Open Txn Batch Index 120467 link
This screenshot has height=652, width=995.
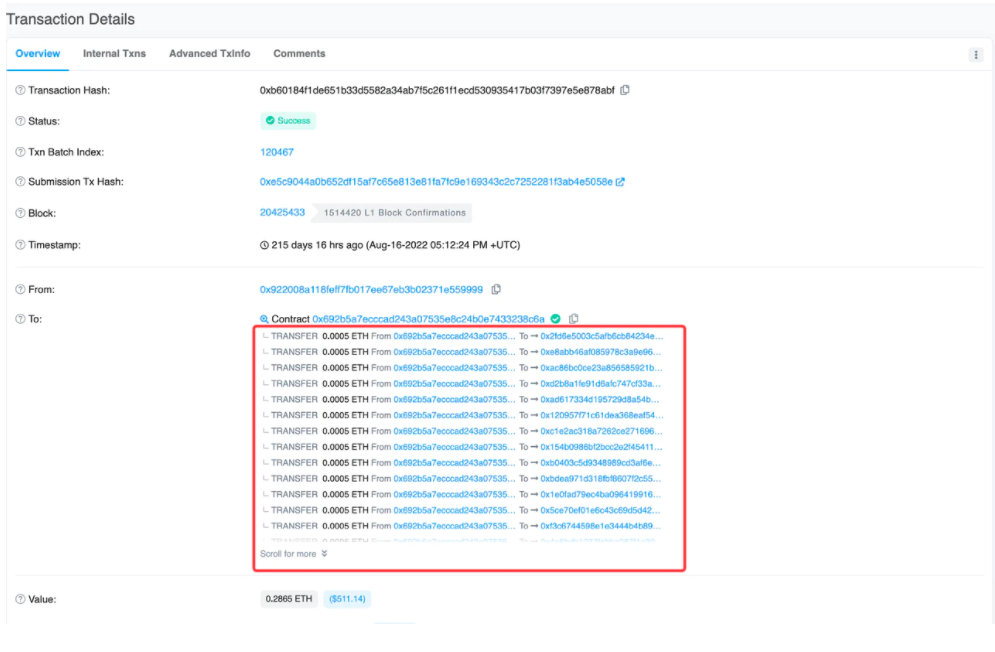coord(276,152)
